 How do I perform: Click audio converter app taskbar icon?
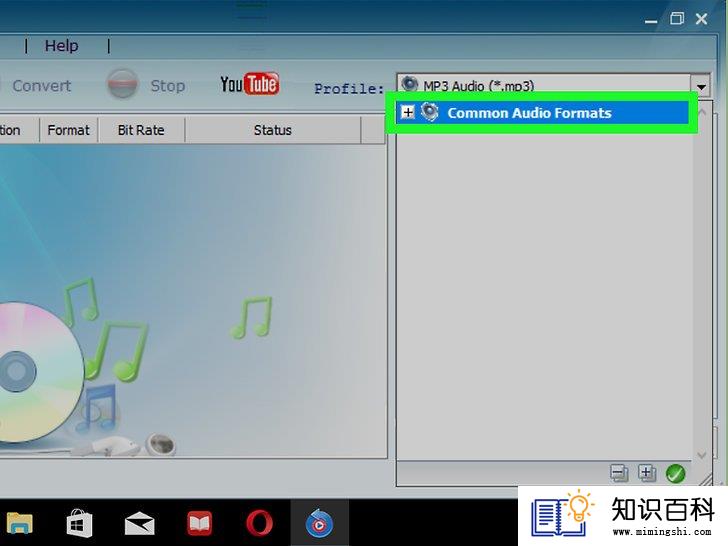(x=319, y=523)
